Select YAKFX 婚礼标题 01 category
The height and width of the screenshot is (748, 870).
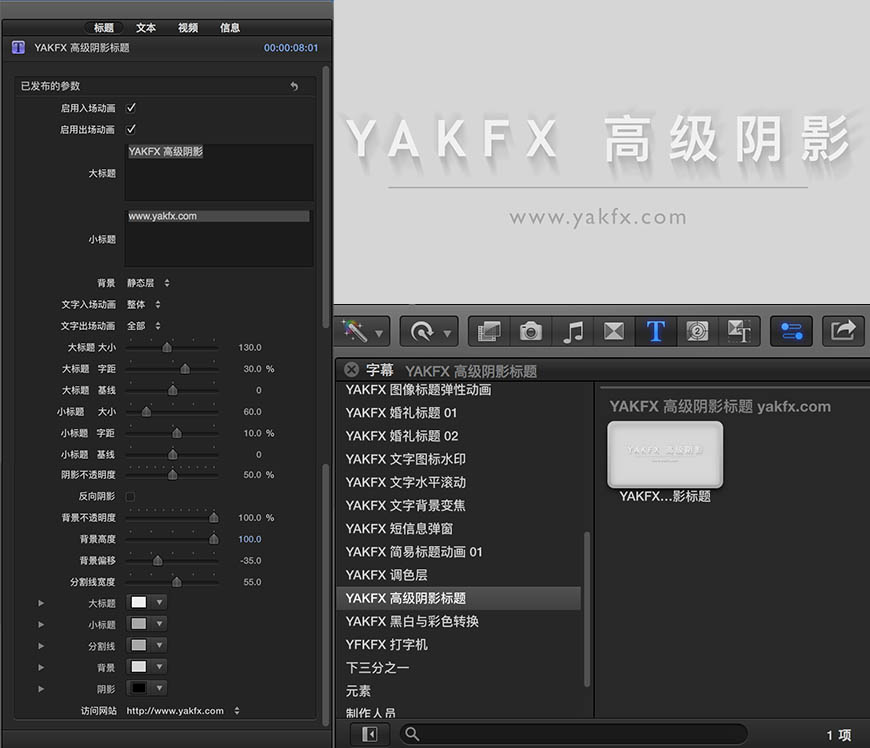click(459, 413)
